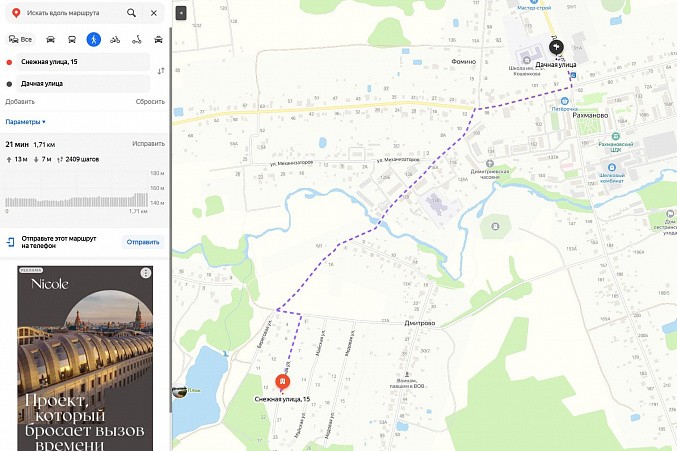
Task: Collapse the side panel with arrow button
Action: pos(181,13)
